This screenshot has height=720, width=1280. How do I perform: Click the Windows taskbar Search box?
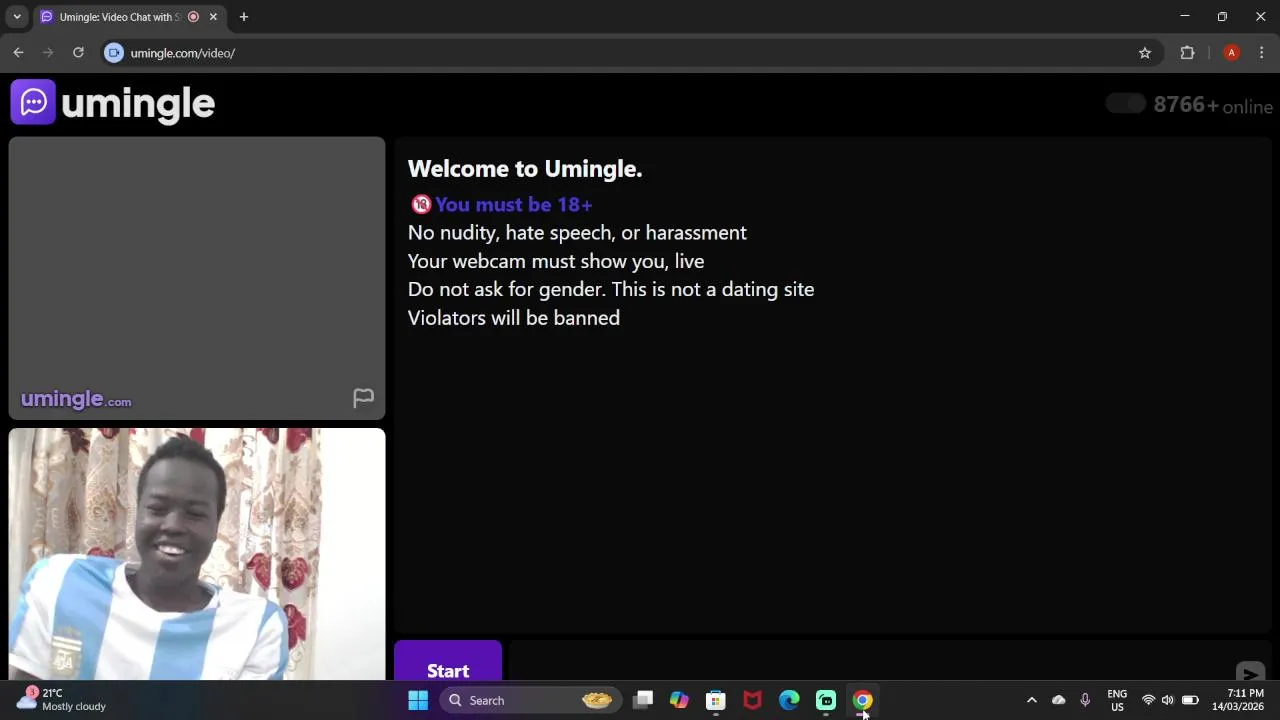528,700
